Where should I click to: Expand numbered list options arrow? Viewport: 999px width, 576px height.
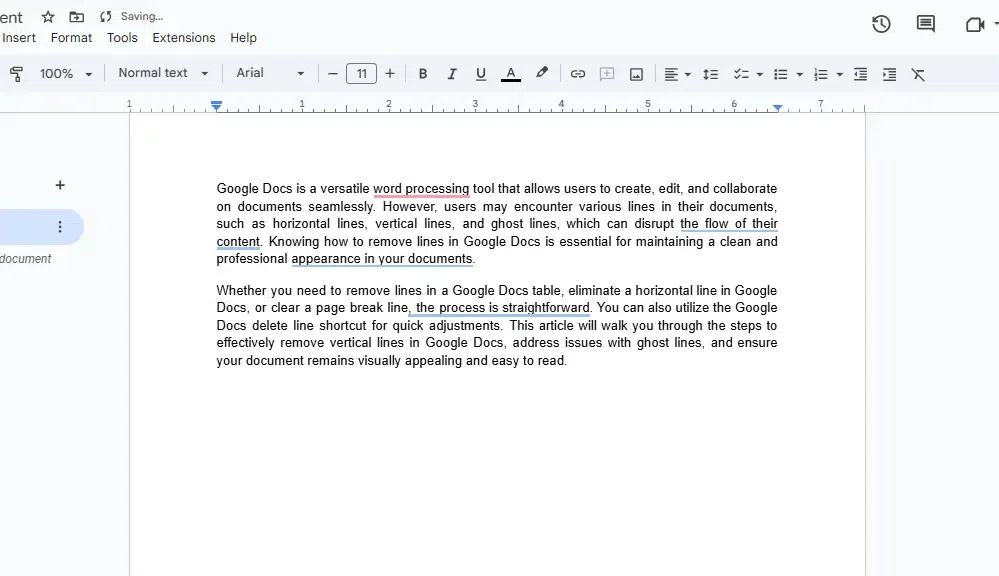point(840,75)
